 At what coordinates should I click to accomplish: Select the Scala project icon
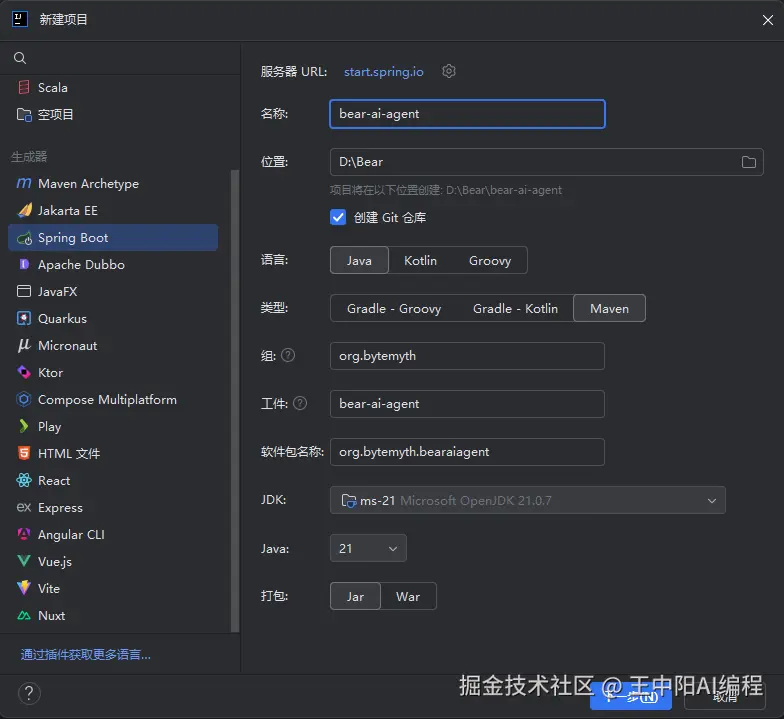[24, 88]
